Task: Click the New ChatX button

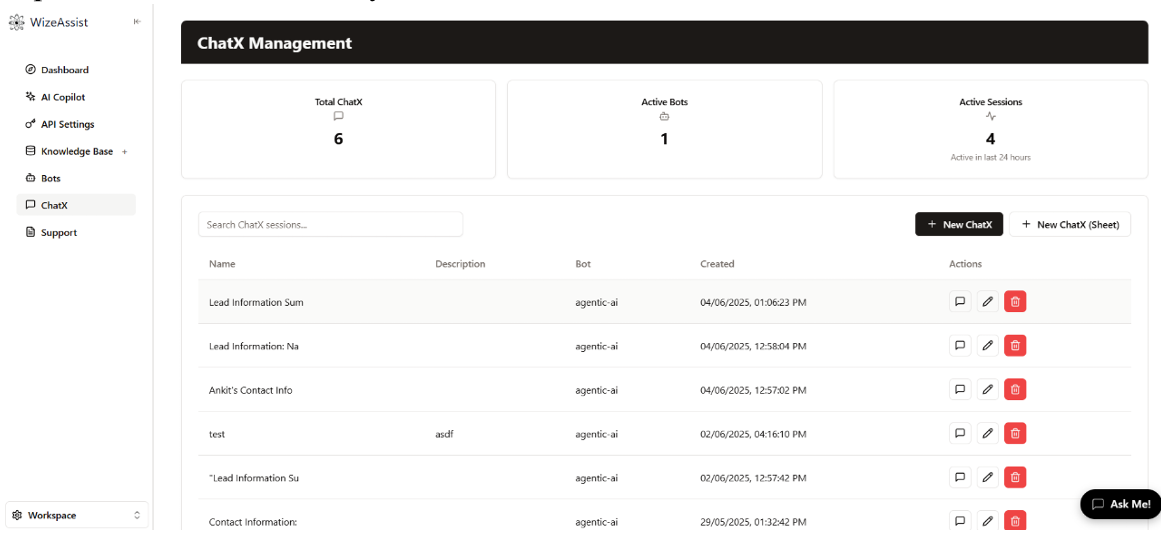Action: coord(958,225)
